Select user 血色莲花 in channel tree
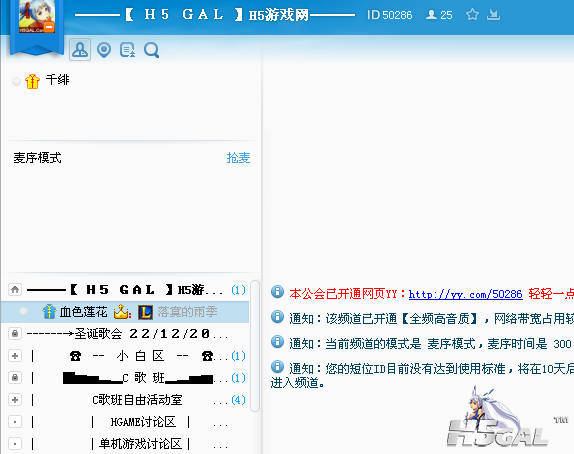 (83, 312)
